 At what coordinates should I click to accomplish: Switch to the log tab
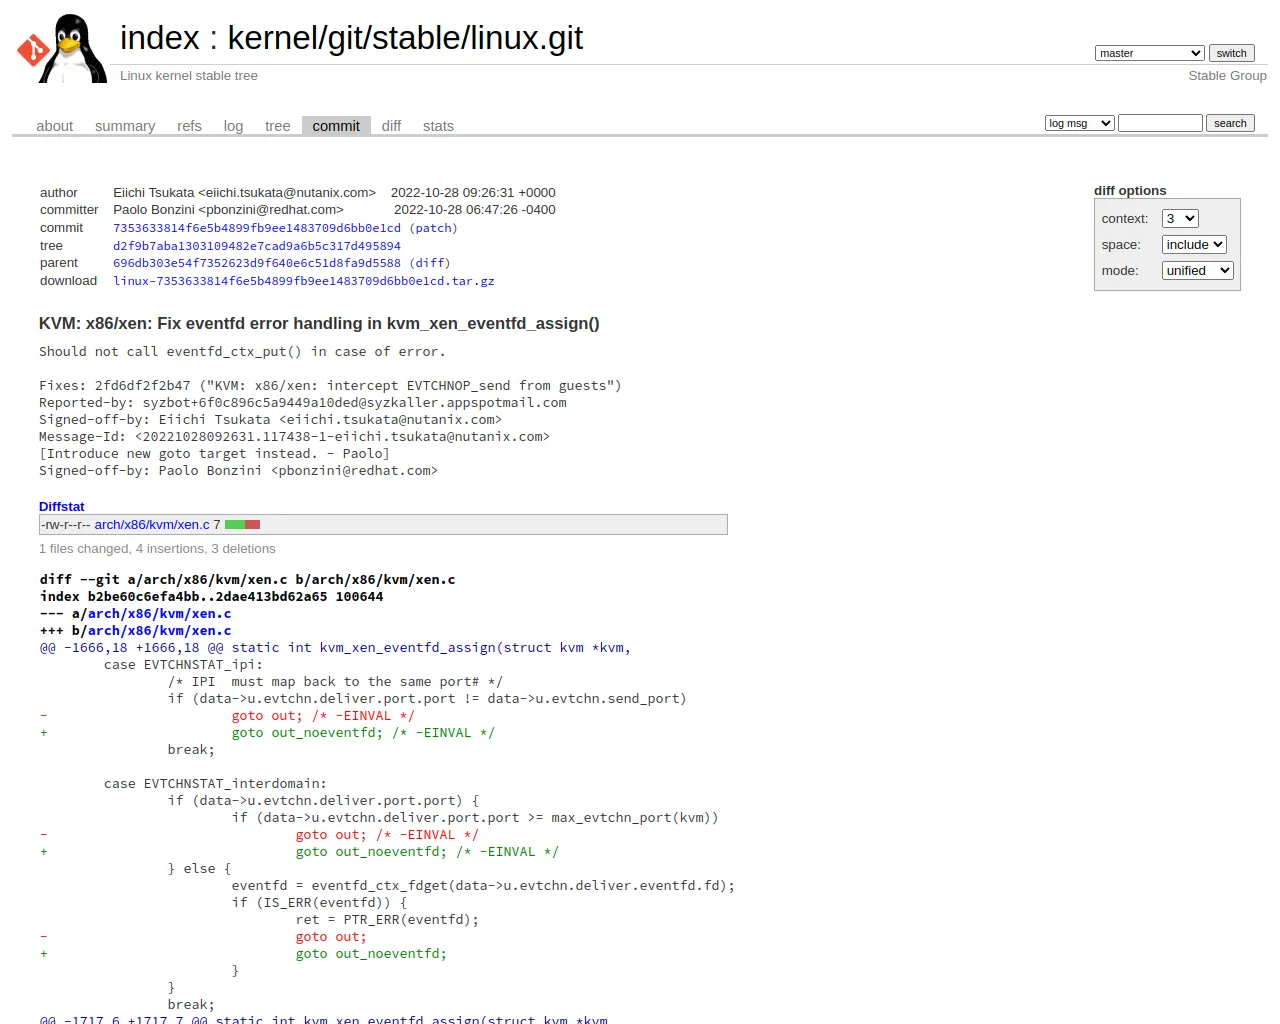click(233, 126)
